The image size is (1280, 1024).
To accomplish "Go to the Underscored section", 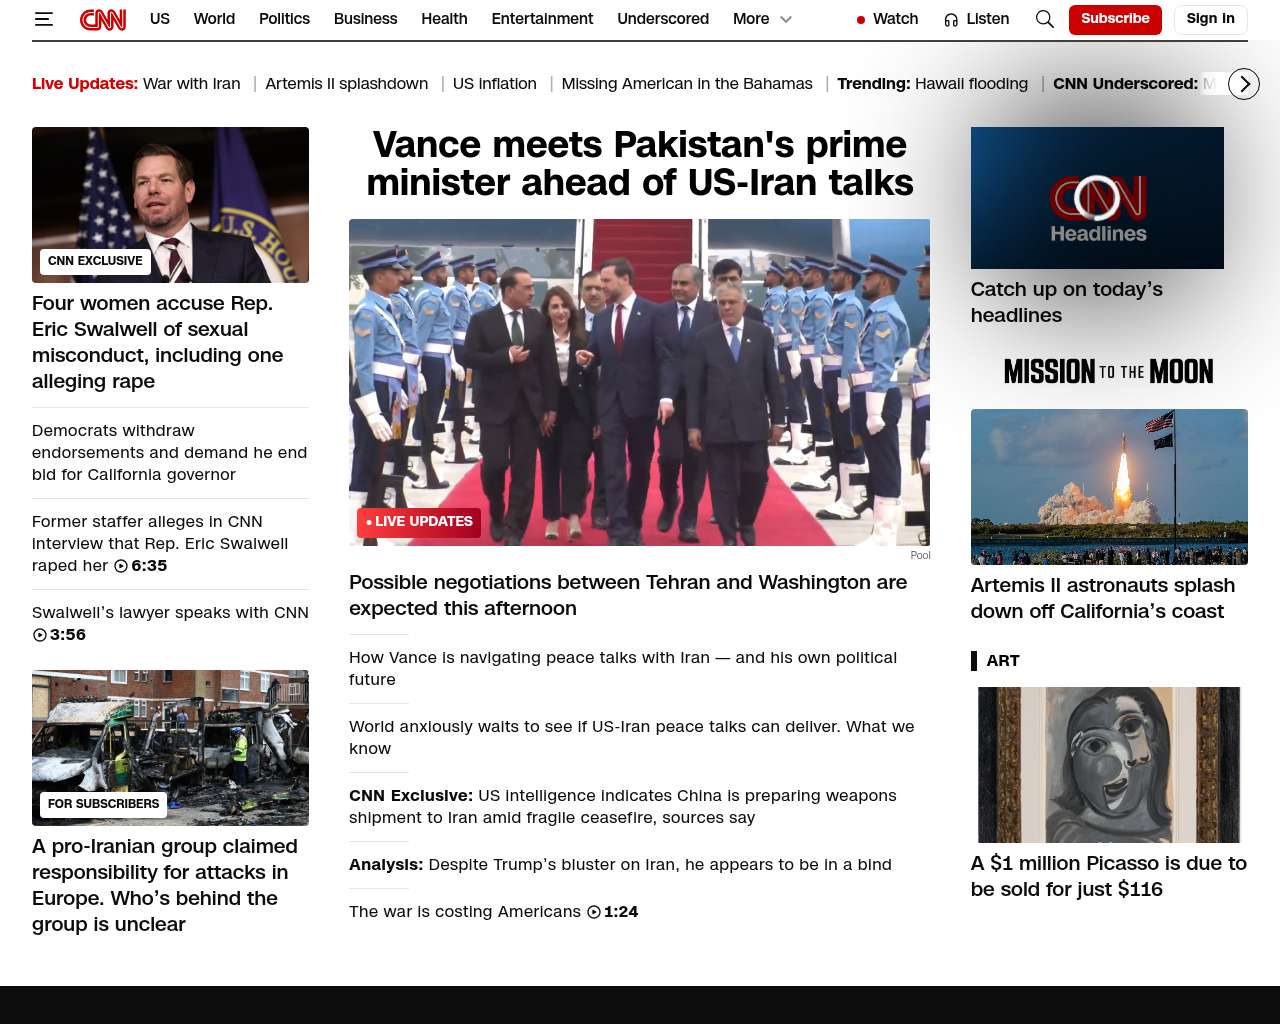I will coord(662,19).
